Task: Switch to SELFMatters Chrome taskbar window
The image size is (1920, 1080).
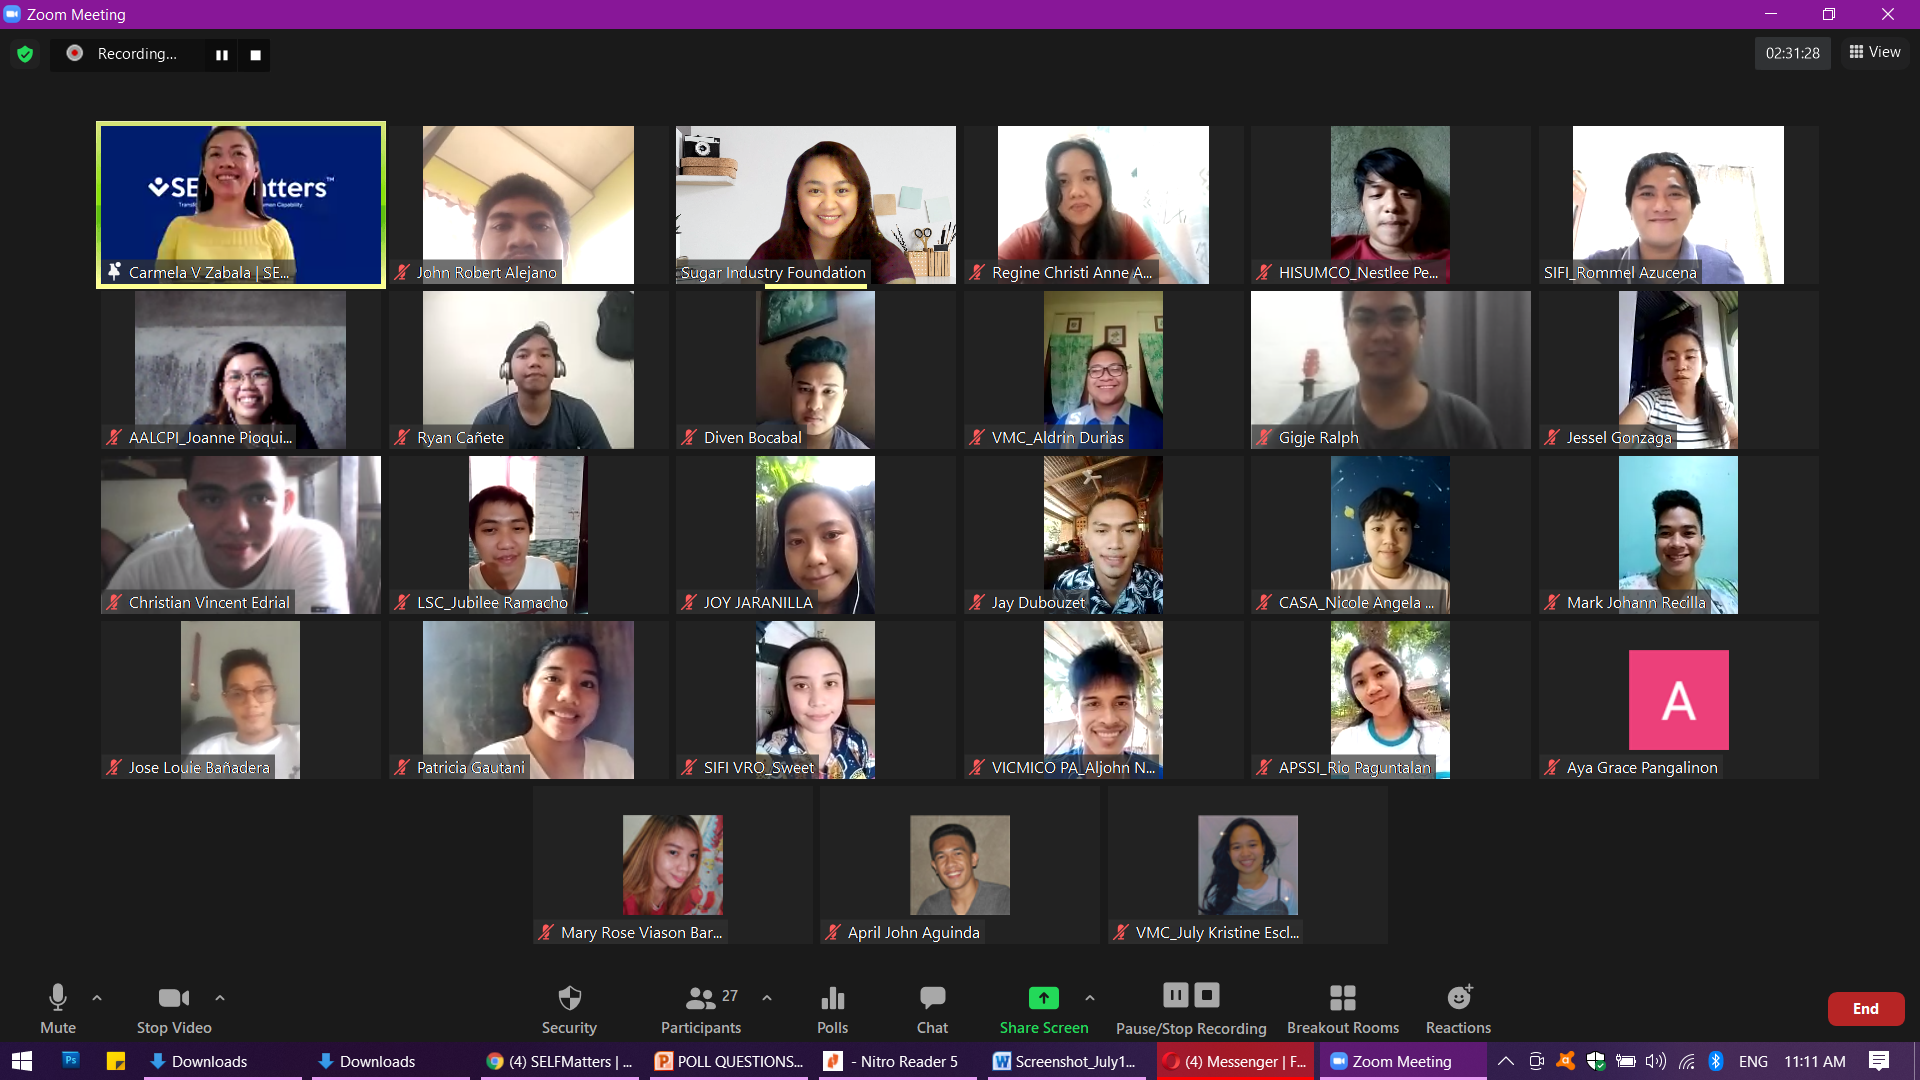Action: 560,1061
